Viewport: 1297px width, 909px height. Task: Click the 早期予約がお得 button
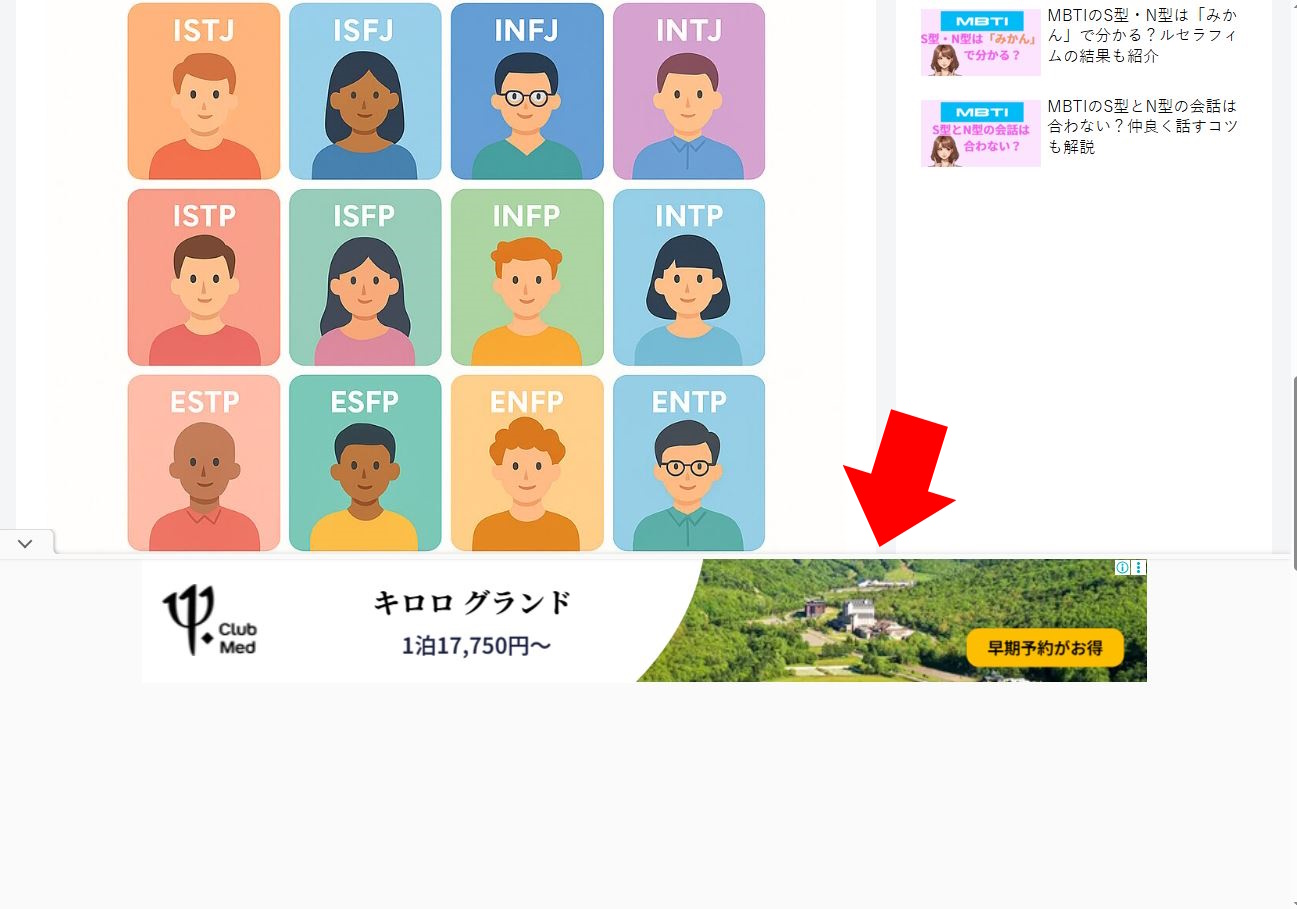tap(1045, 648)
